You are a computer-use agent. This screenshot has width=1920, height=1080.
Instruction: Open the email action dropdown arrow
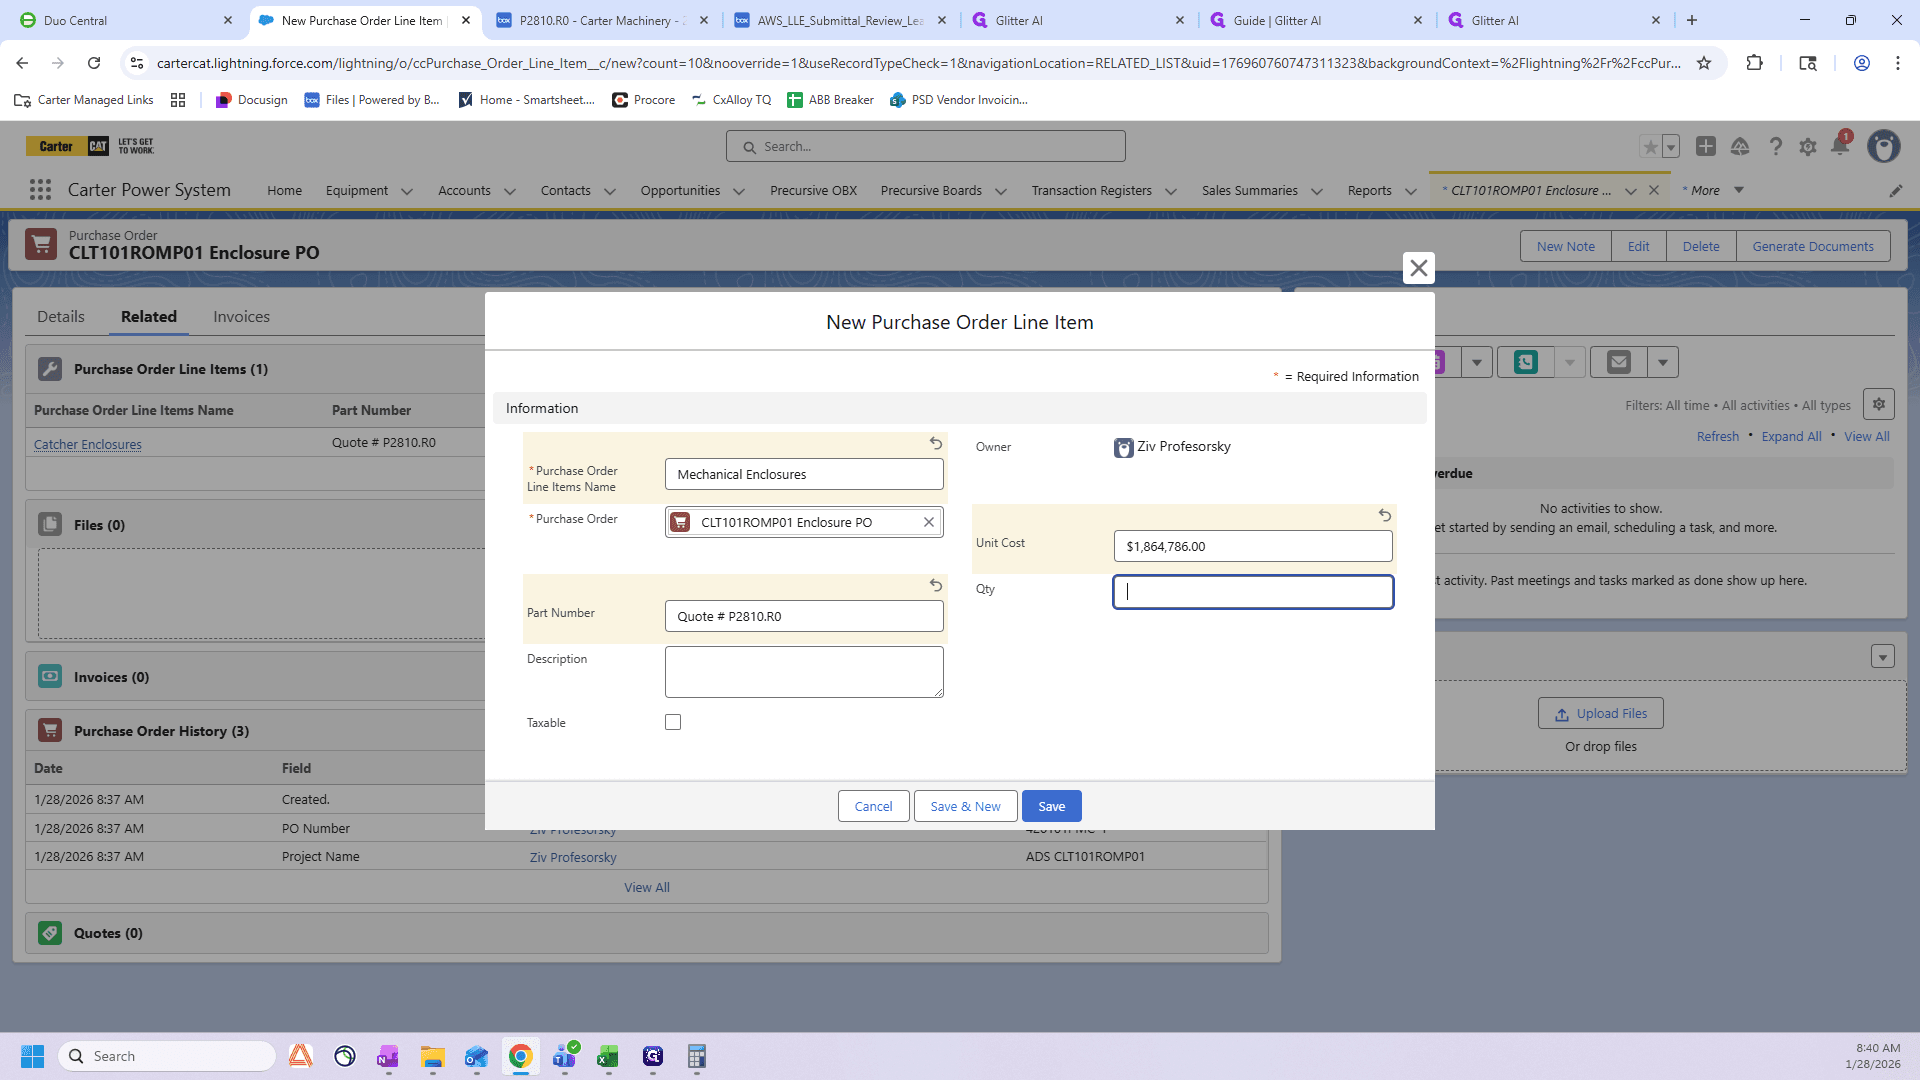(1663, 362)
